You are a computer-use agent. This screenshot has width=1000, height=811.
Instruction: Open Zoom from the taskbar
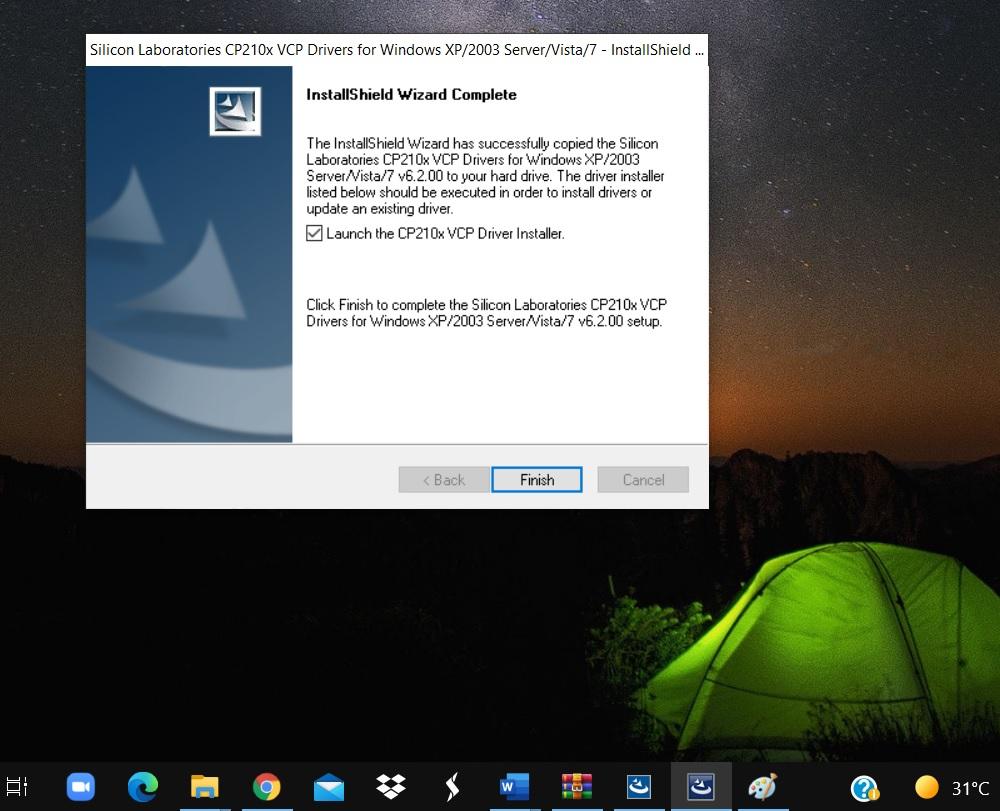[x=80, y=787]
